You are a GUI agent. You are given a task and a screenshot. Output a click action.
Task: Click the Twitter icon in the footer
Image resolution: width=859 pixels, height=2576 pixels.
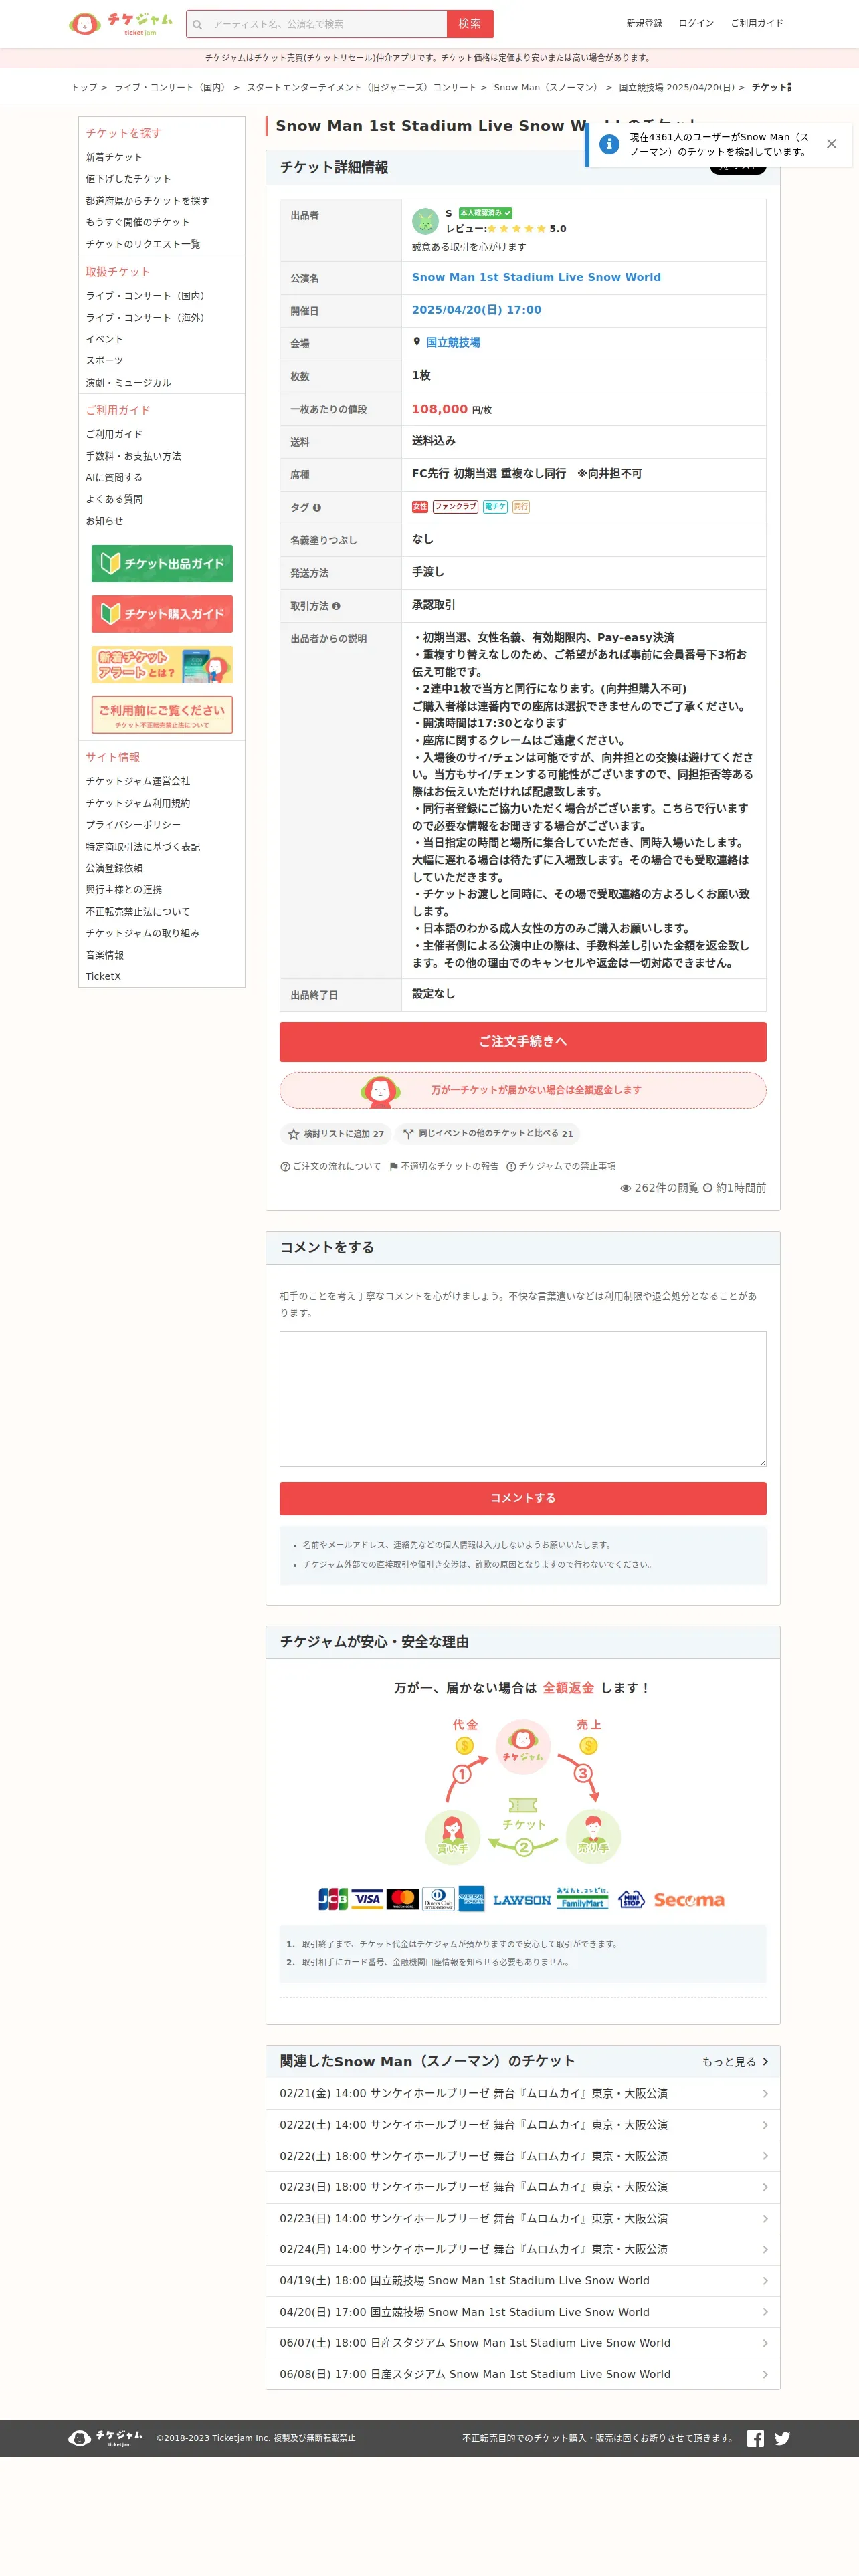(x=782, y=2438)
